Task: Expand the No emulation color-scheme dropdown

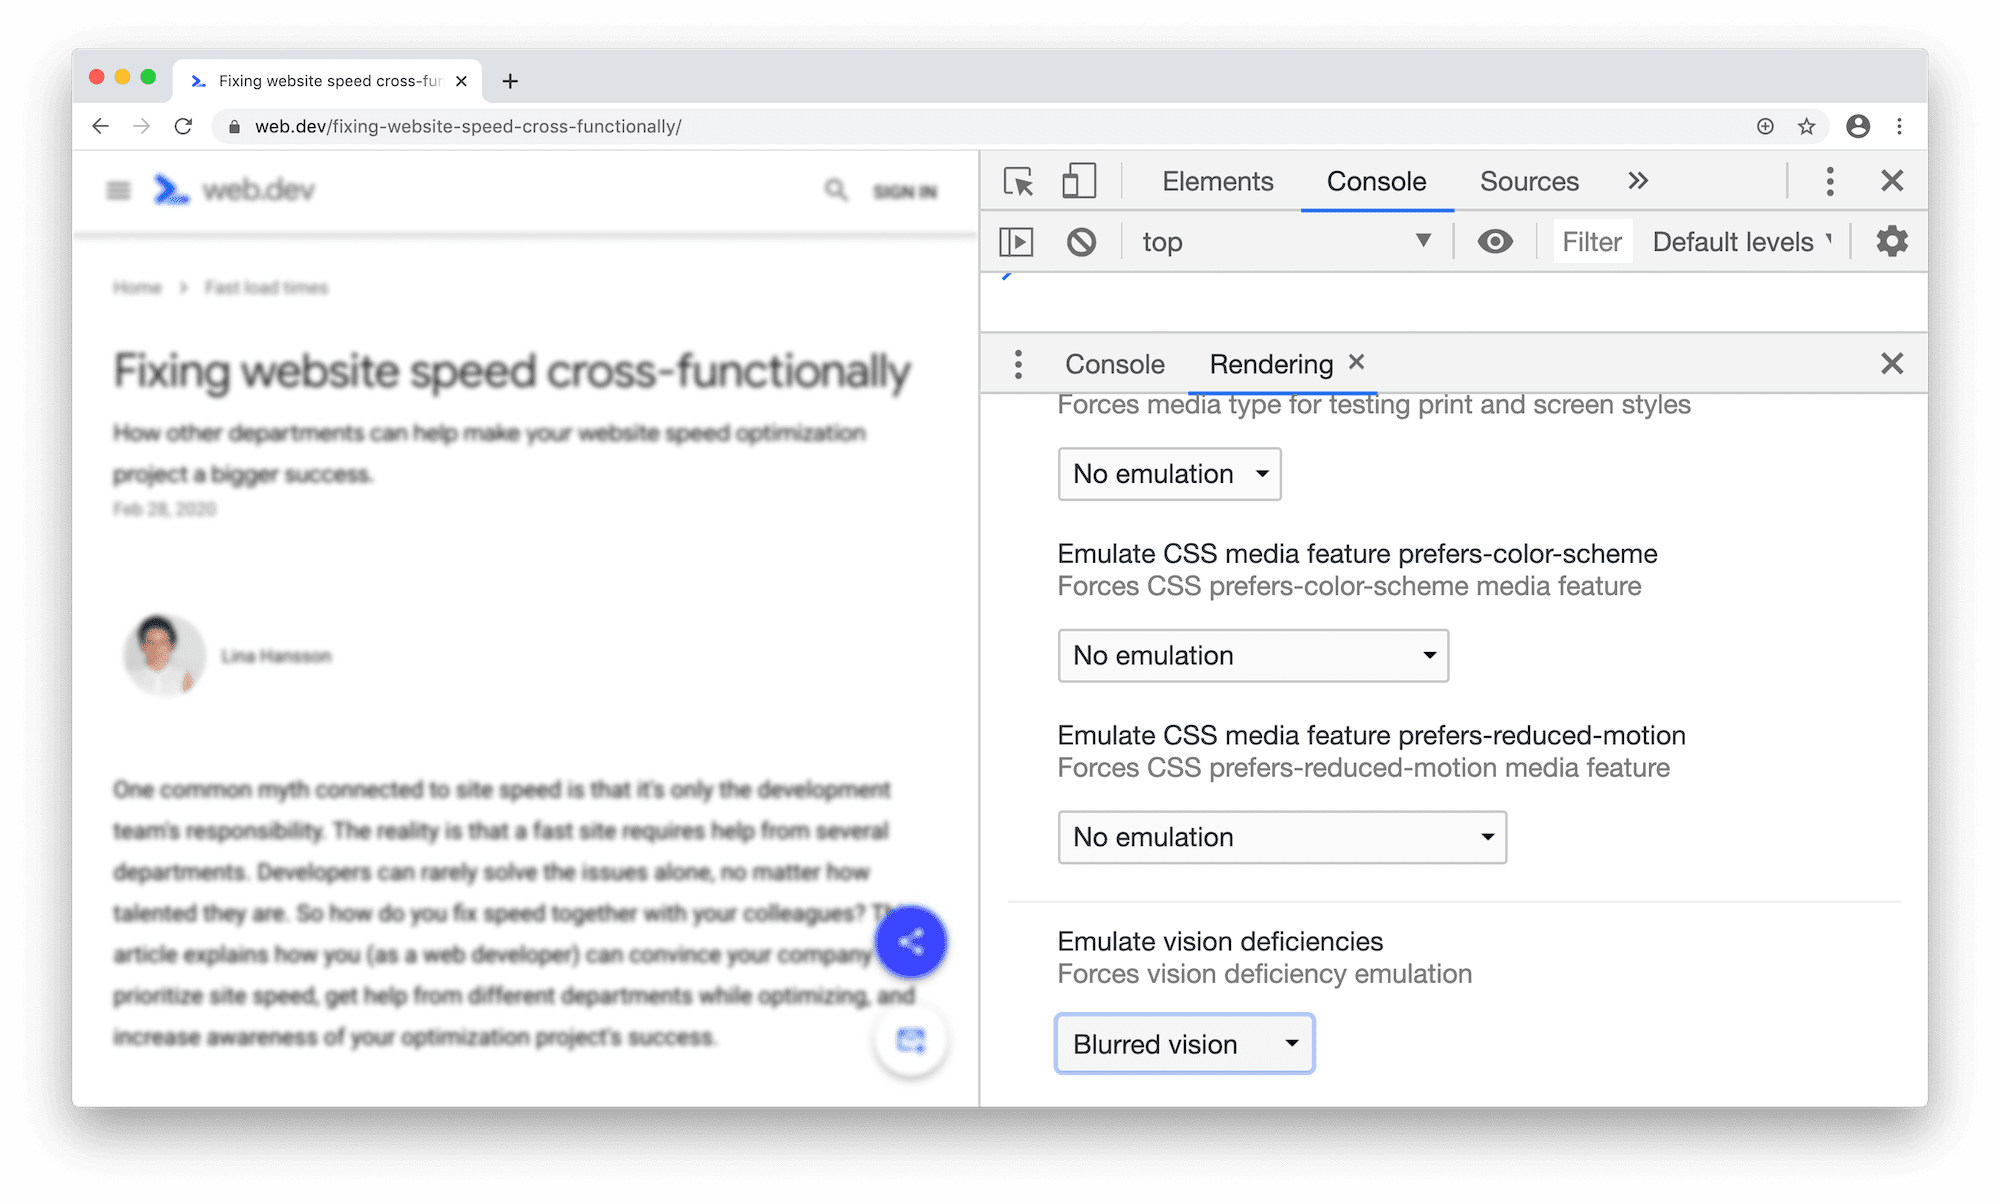Action: 1251,655
